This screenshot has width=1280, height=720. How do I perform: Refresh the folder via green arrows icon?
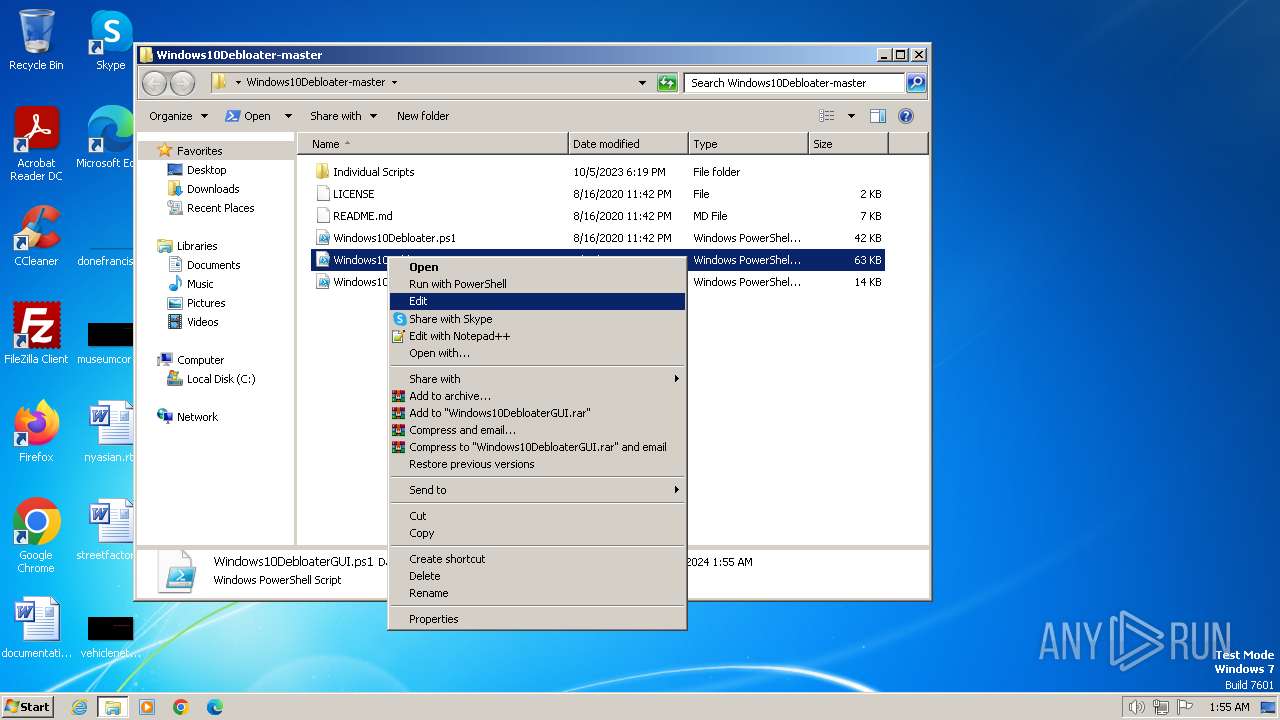(x=667, y=83)
